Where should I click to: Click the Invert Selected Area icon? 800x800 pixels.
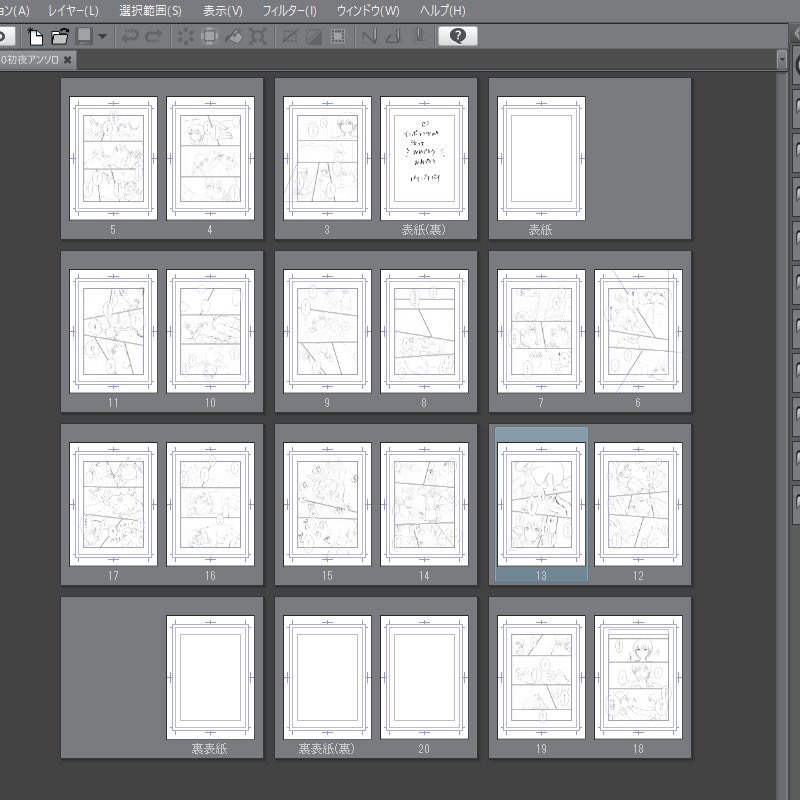(313, 36)
